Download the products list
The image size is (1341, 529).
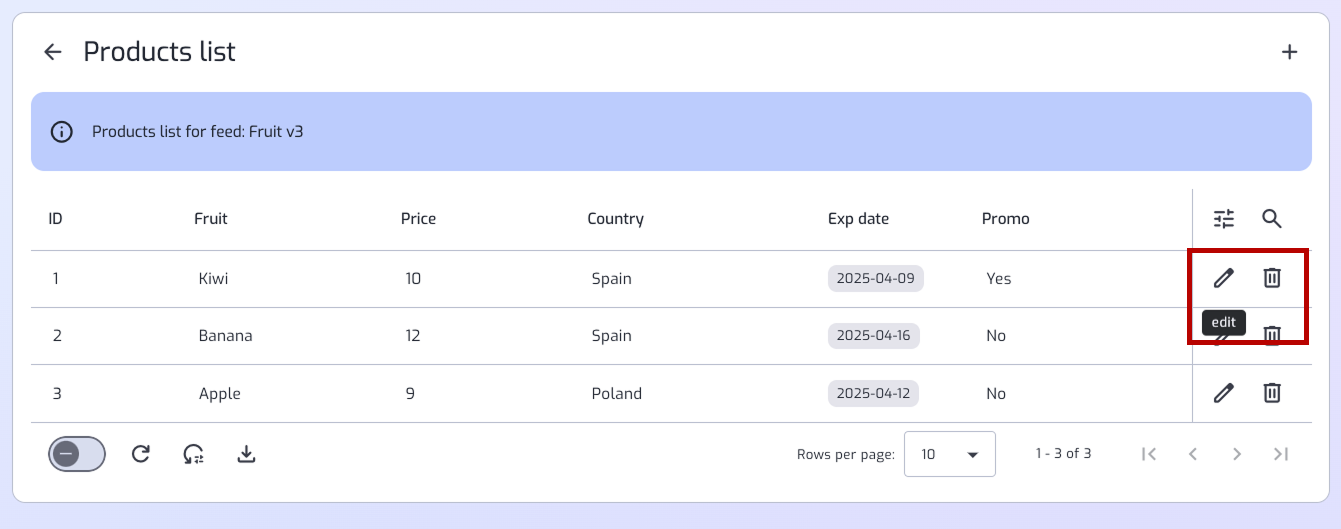click(247, 454)
